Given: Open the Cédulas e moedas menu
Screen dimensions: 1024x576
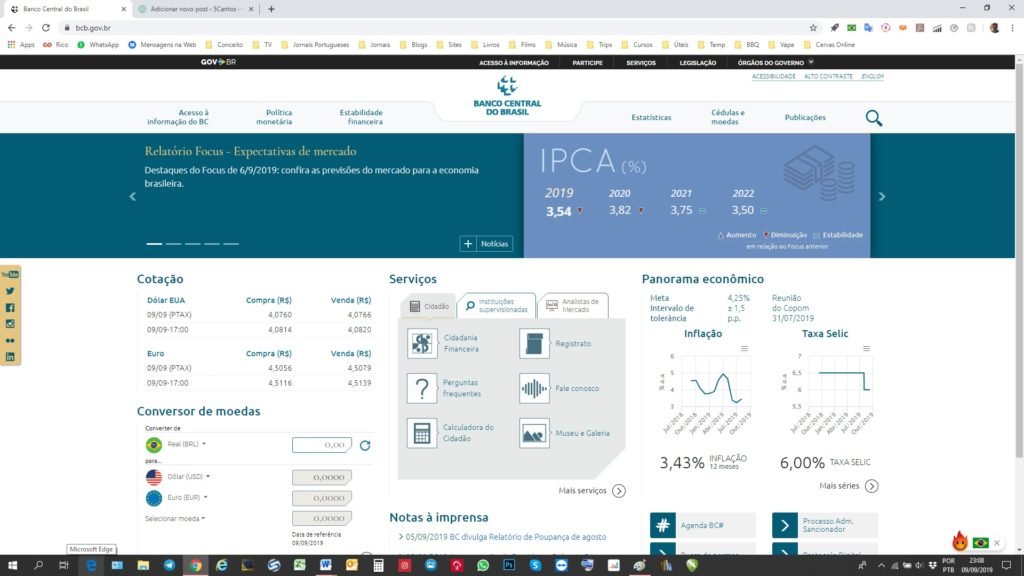Looking at the screenshot, I should tap(728, 118).
